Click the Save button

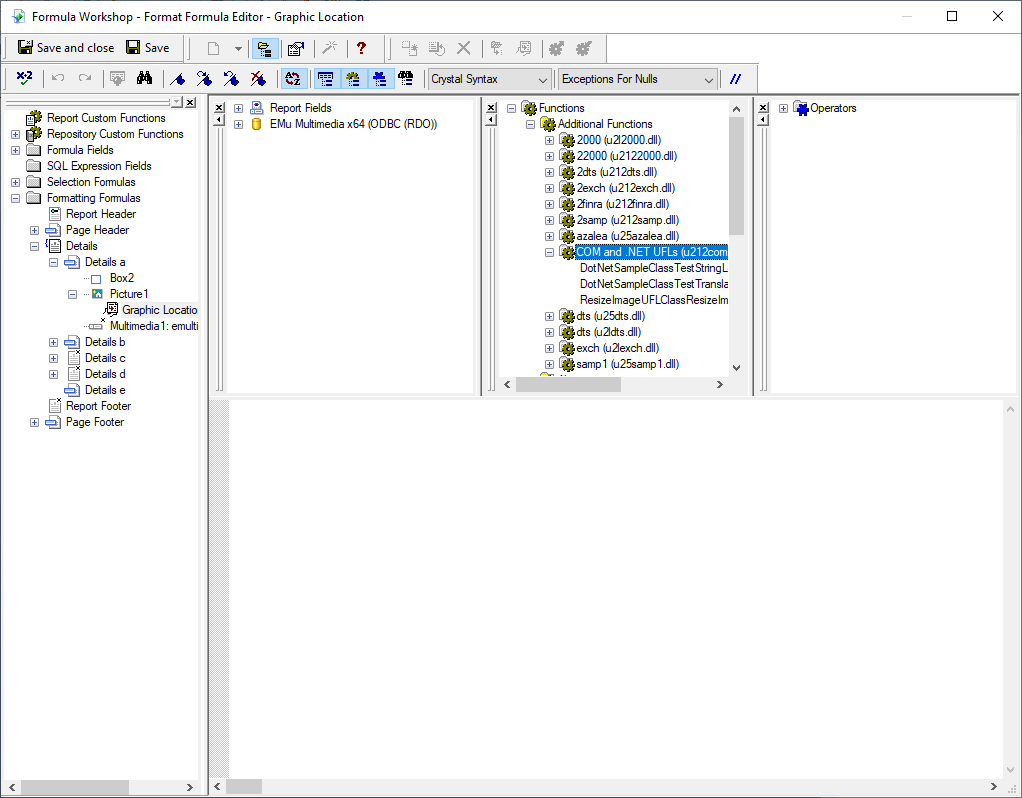(148, 48)
